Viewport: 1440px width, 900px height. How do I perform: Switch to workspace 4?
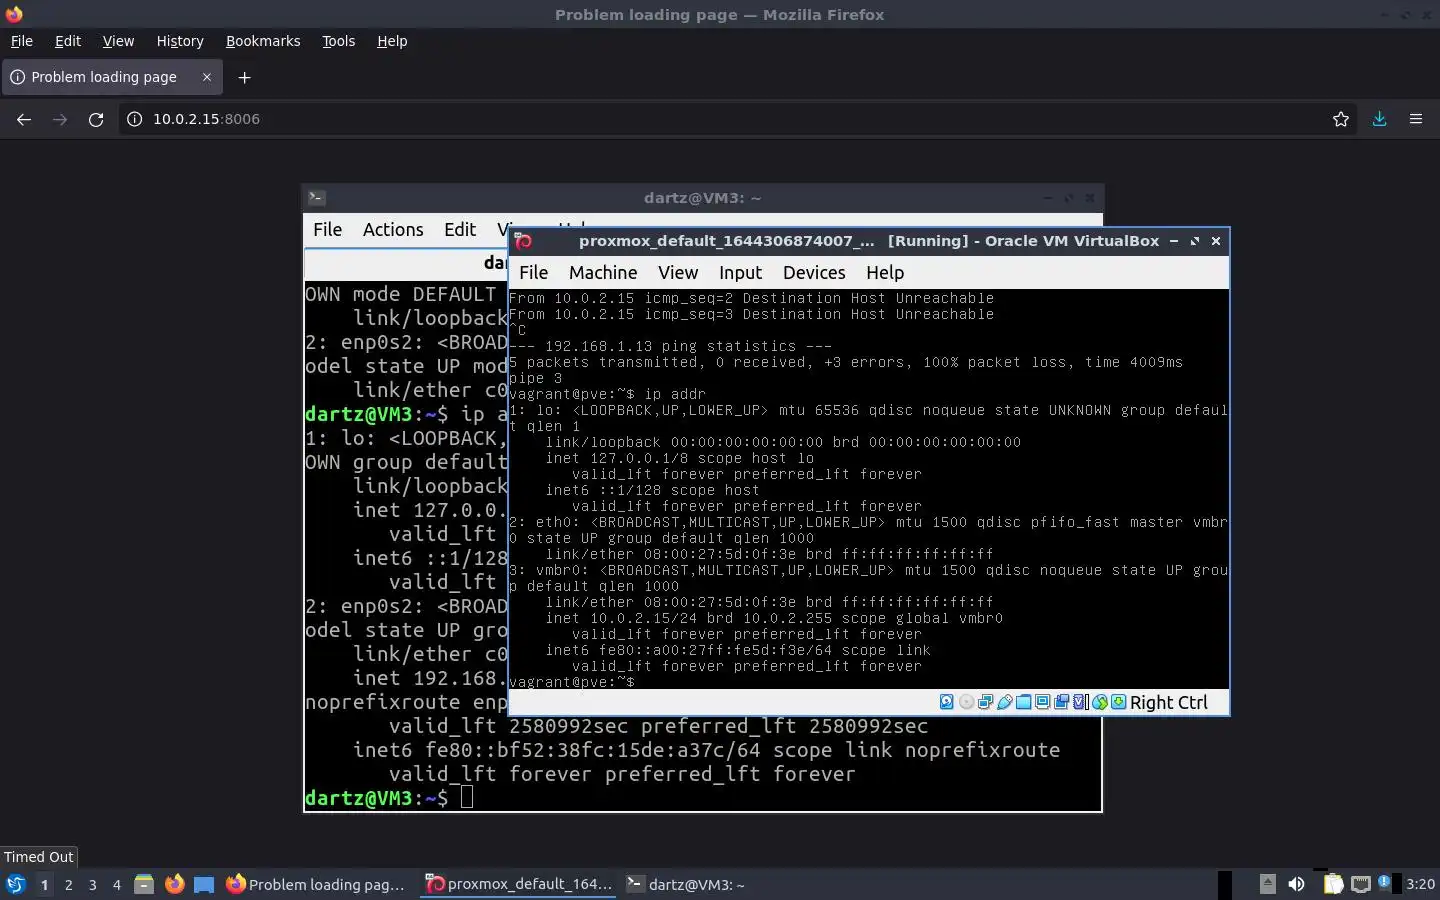pos(116,884)
